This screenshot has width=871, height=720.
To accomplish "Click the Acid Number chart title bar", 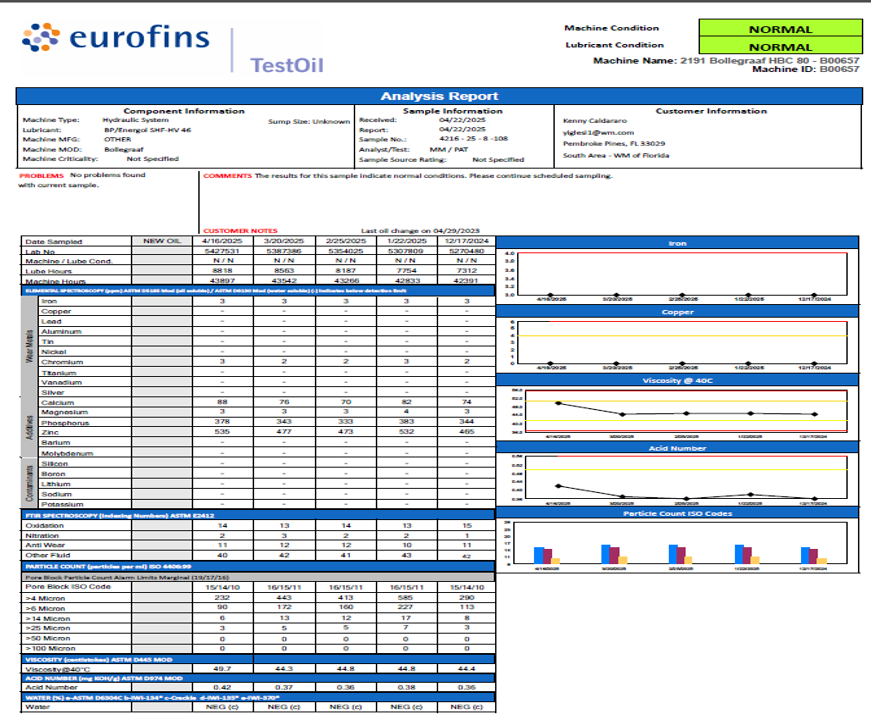I will pos(677,448).
